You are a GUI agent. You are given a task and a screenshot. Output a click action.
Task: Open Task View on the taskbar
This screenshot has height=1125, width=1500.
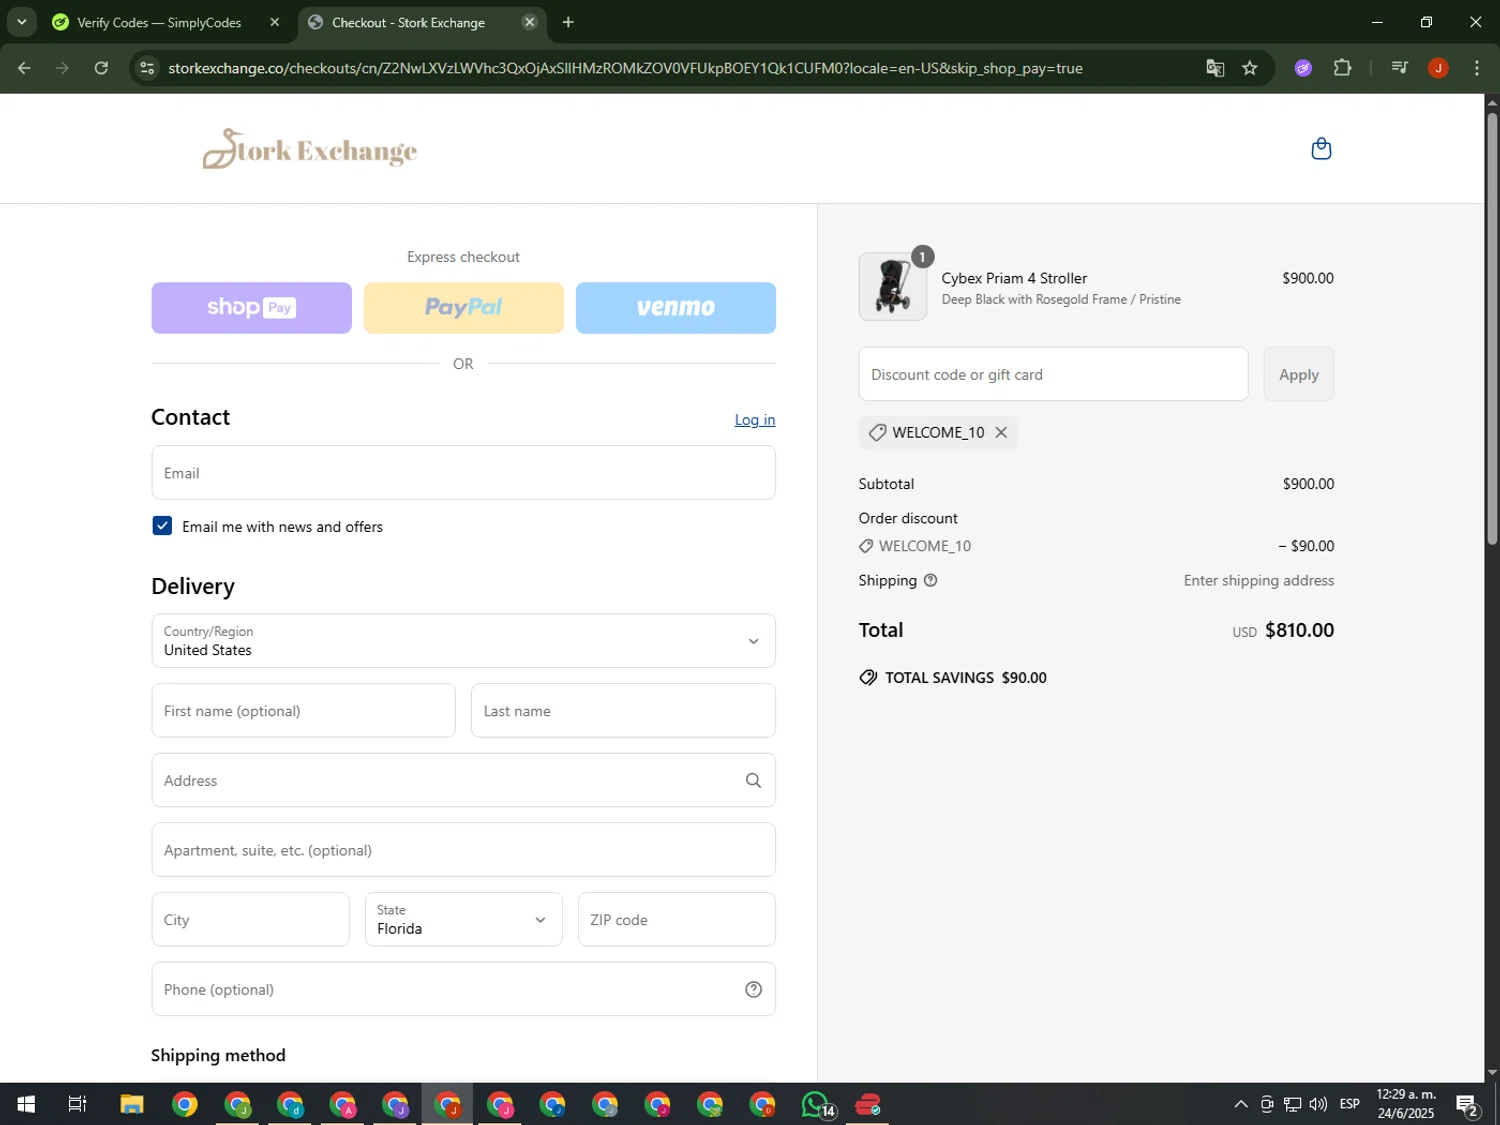pyautogui.click(x=77, y=1104)
